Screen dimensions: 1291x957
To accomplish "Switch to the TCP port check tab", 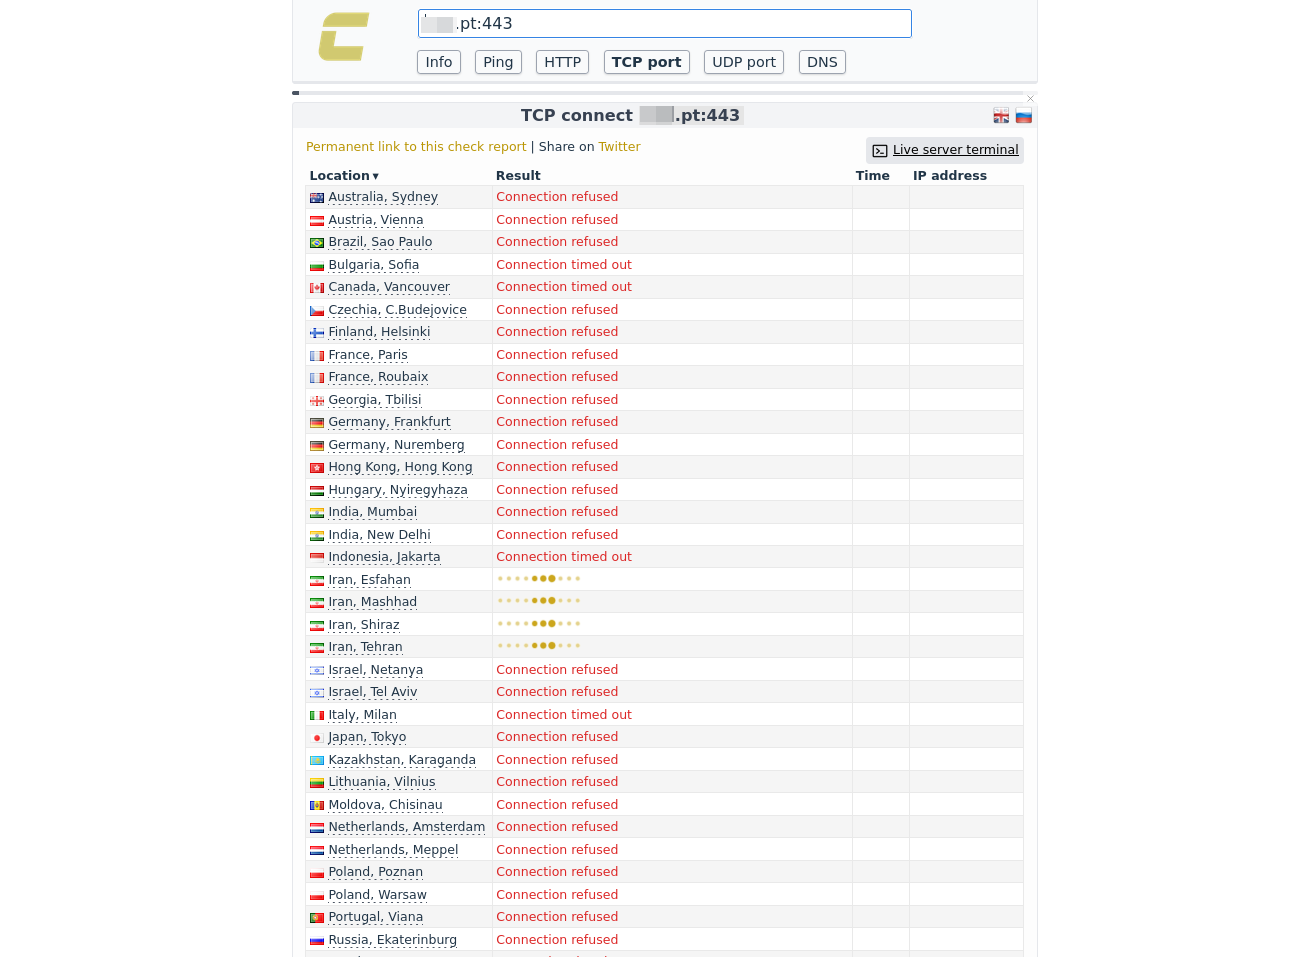I will 646,62.
